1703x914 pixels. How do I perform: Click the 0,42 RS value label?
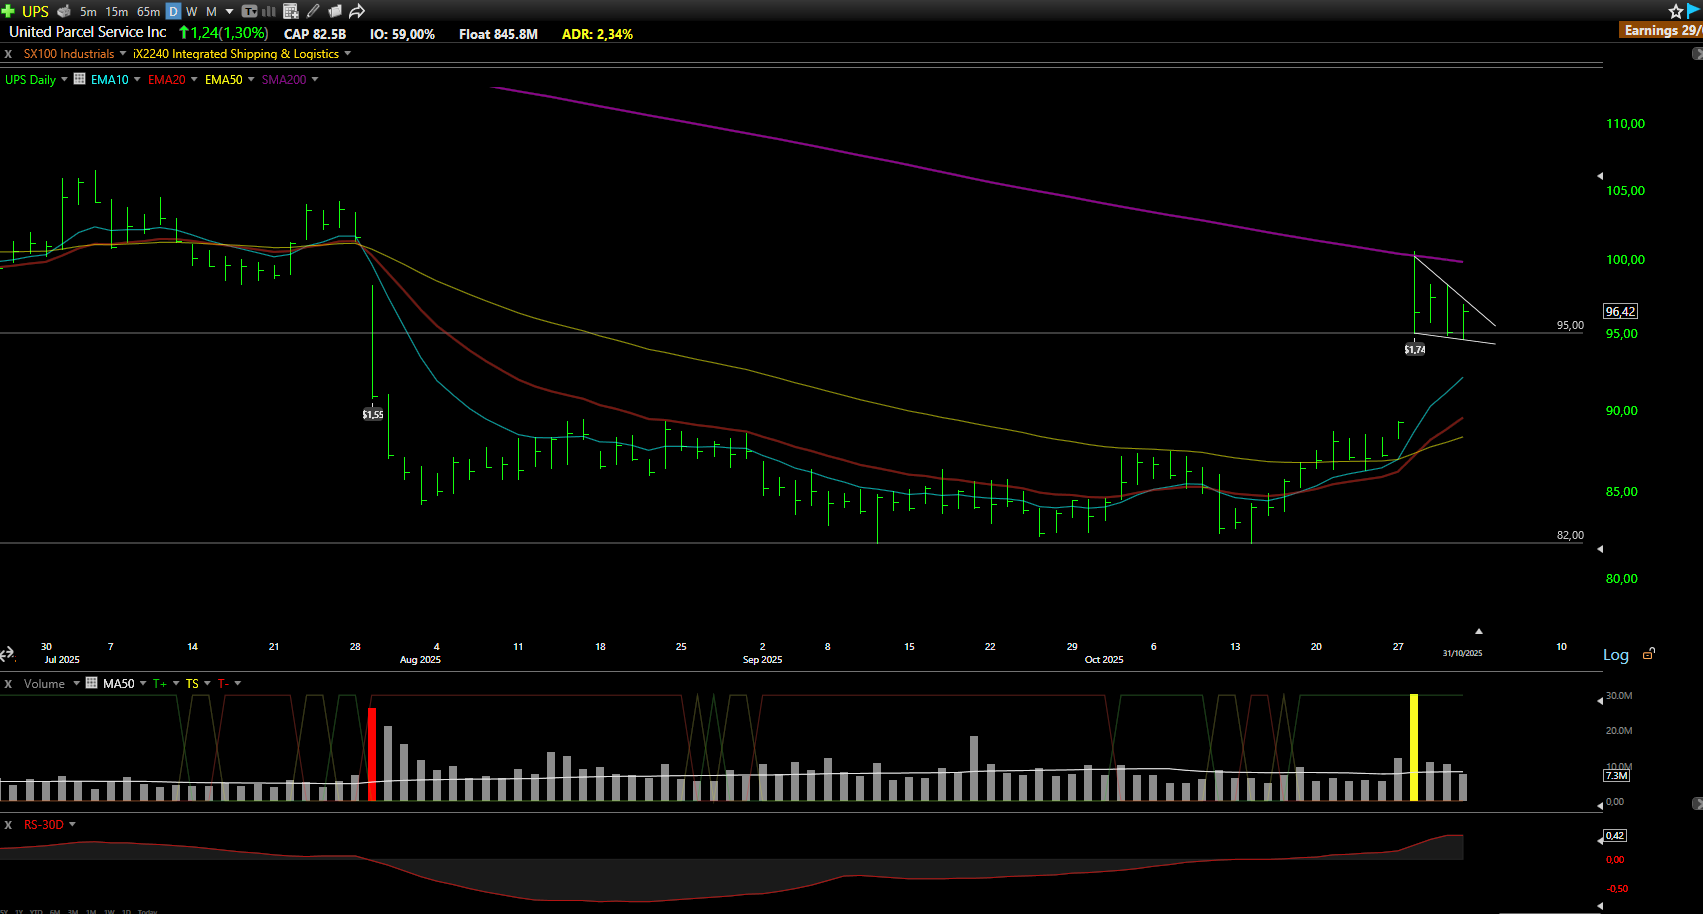tap(1615, 835)
